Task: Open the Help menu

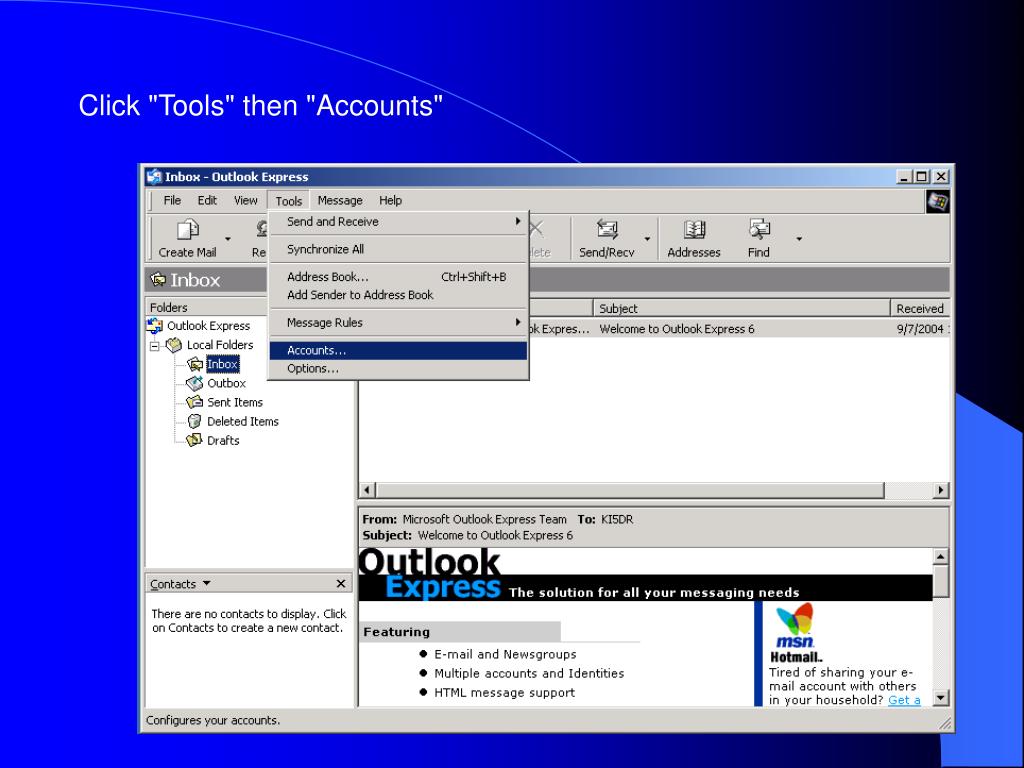Action: click(391, 200)
